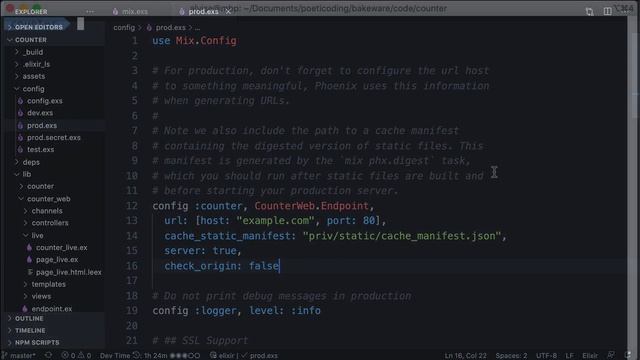Close the prod.exs tab
This screenshot has height=360, width=640.
point(228,11)
